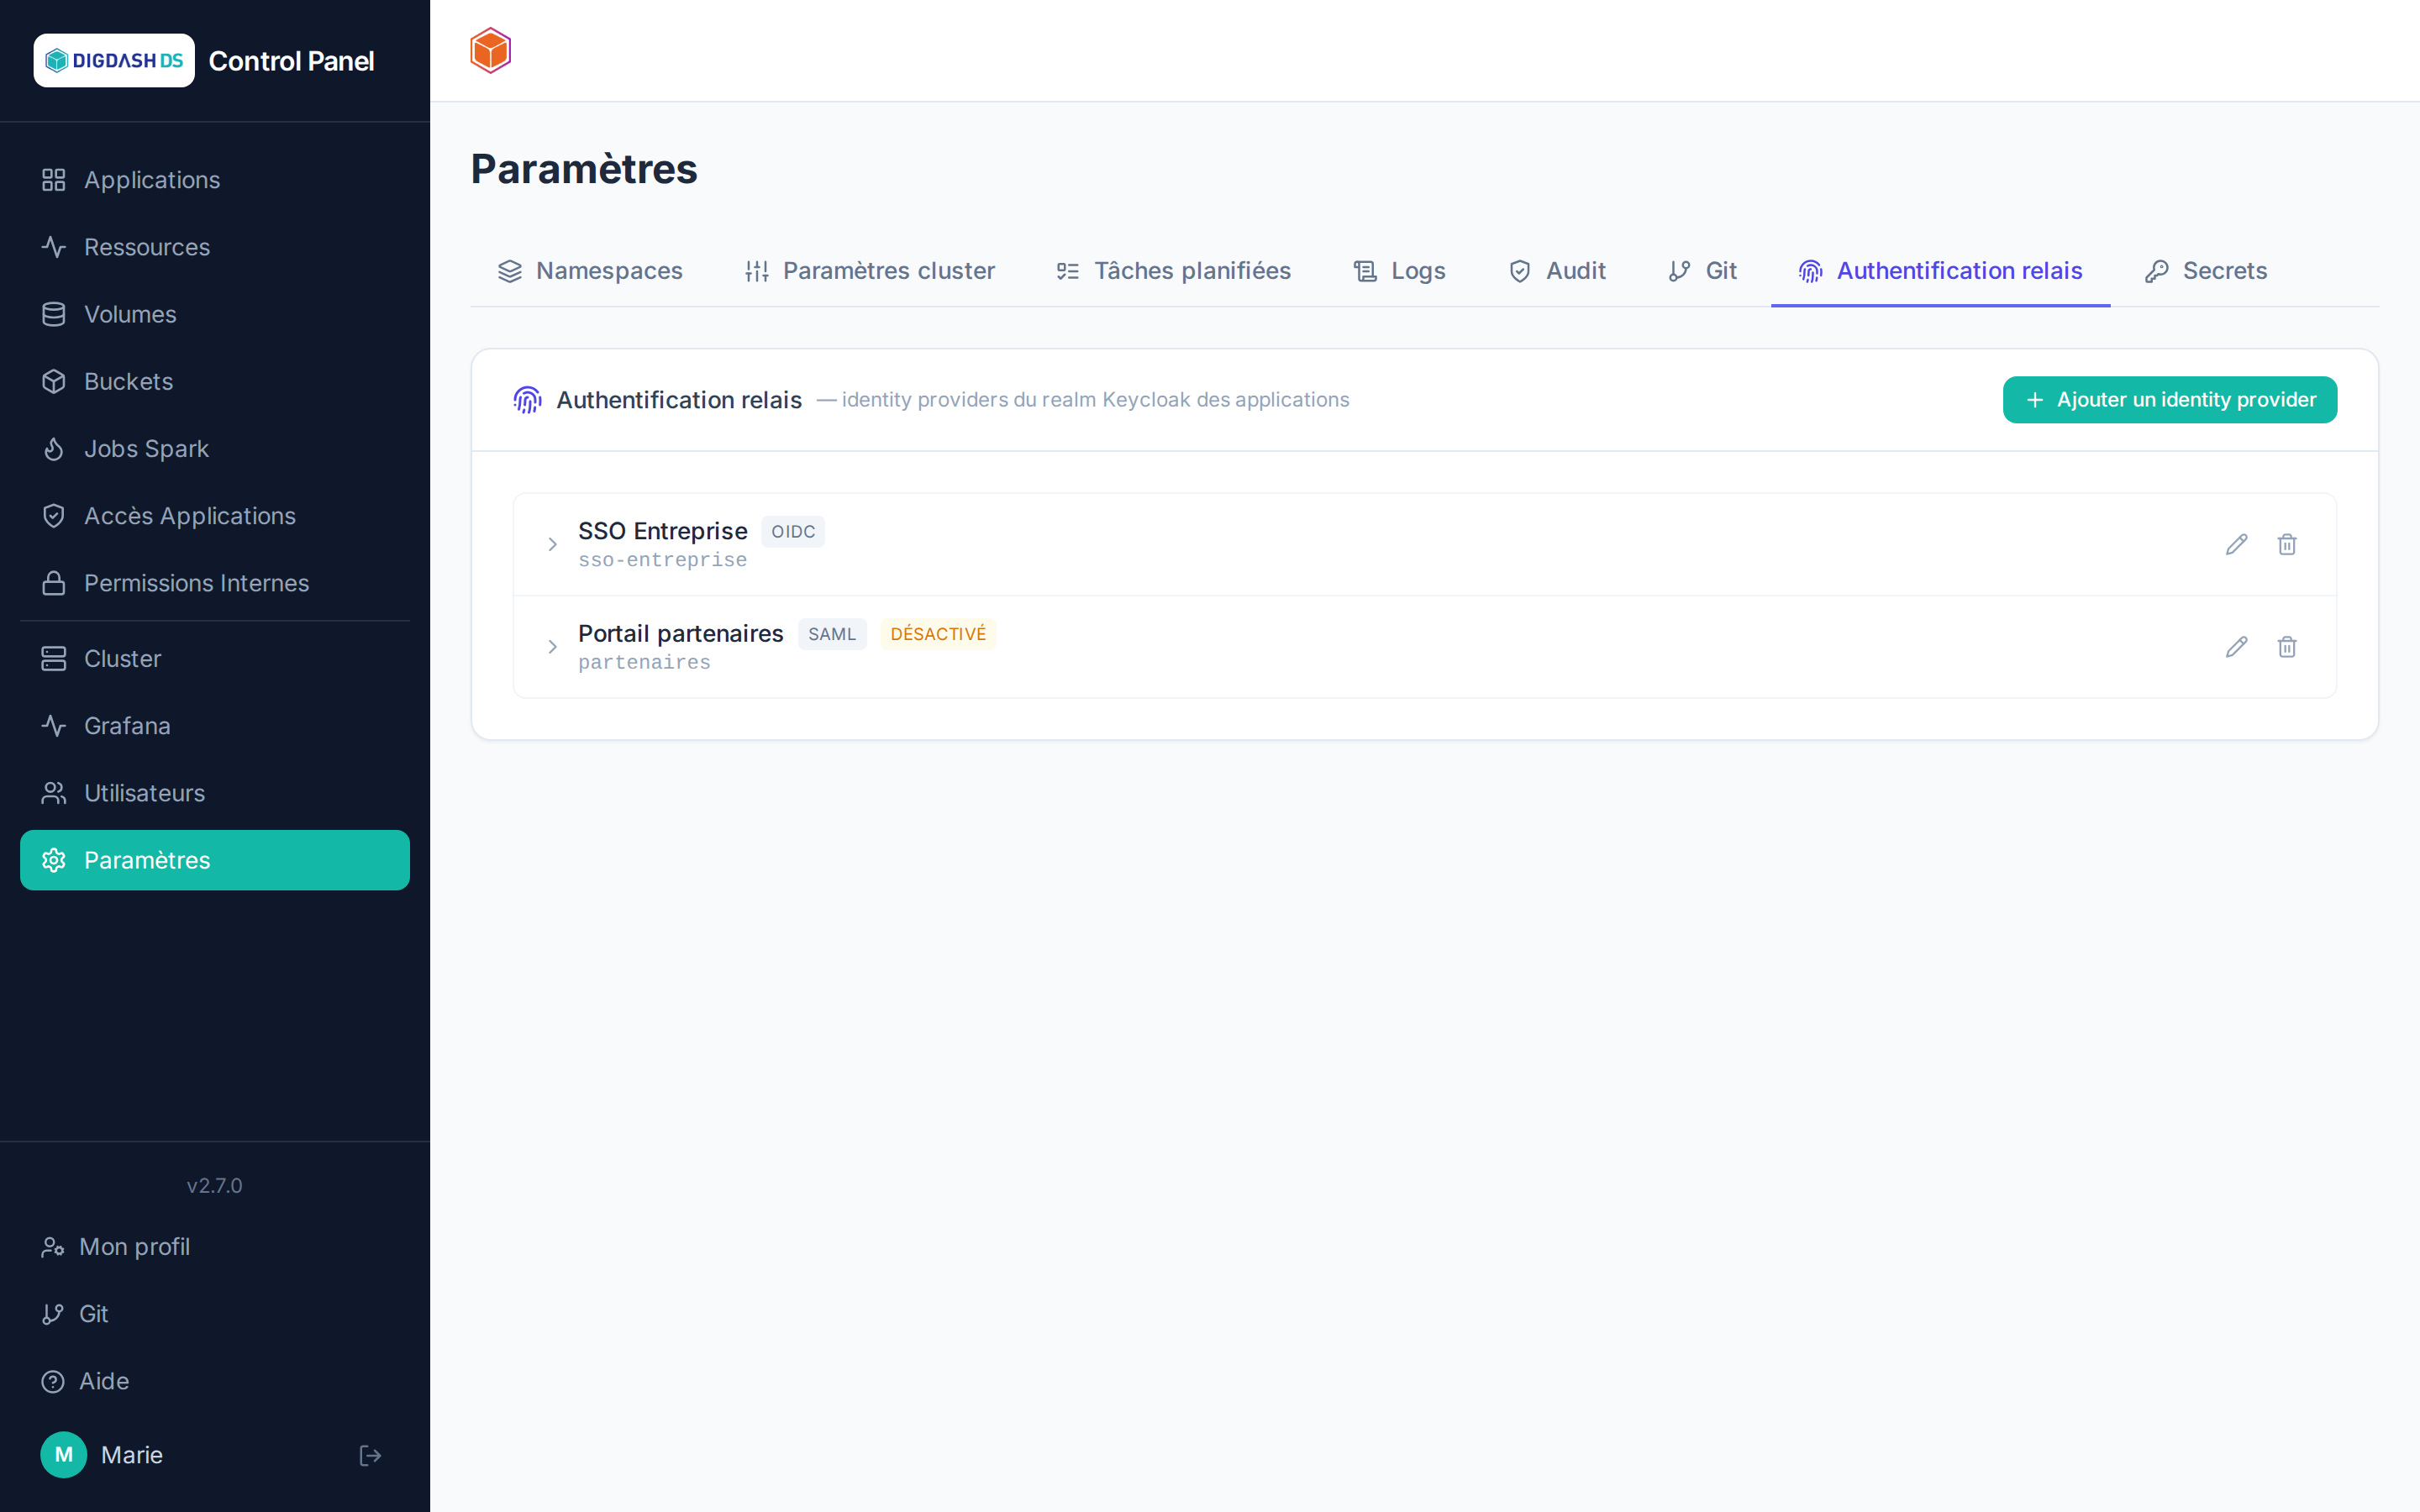Edit Portail partenaires with the pencil icon
Image resolution: width=2420 pixels, height=1512 pixels.
pos(2237,647)
